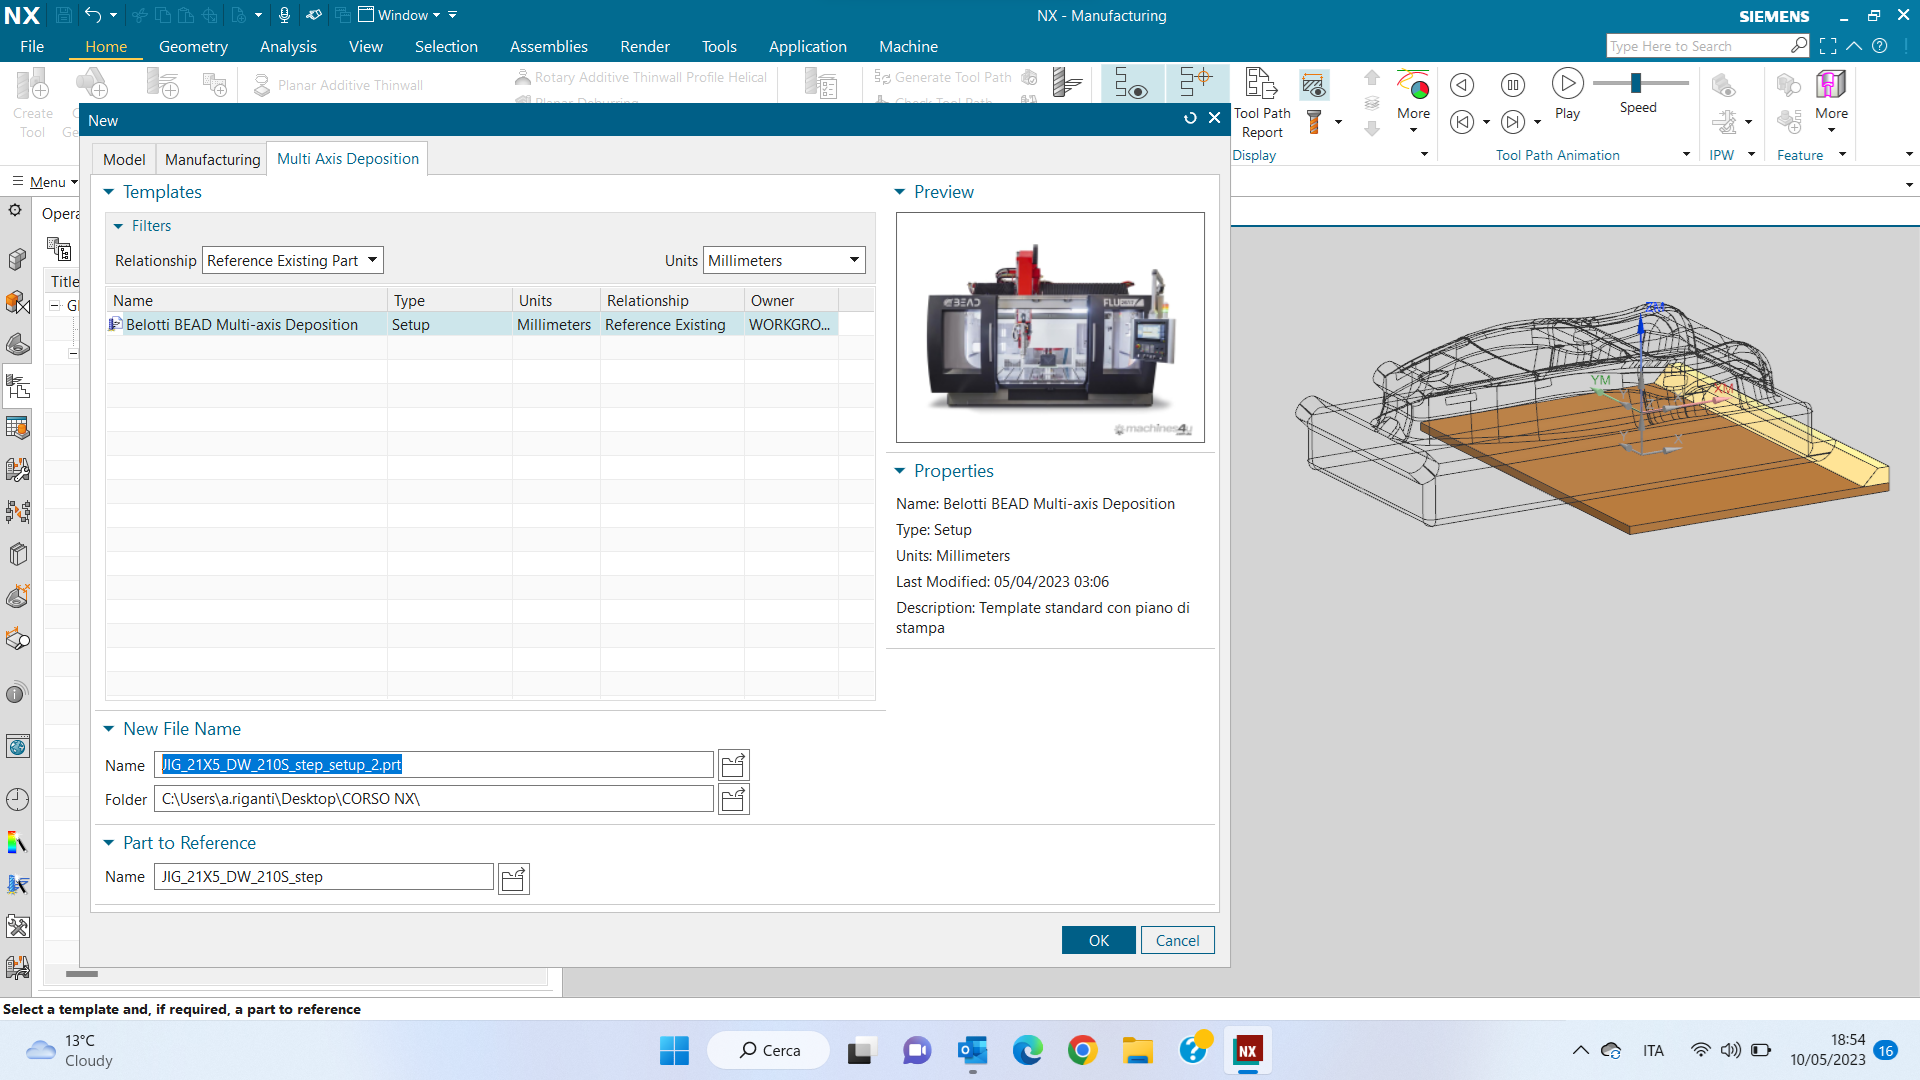Viewport: 1920px width, 1080px height.
Task: Click the OK button
Action: (1098, 940)
